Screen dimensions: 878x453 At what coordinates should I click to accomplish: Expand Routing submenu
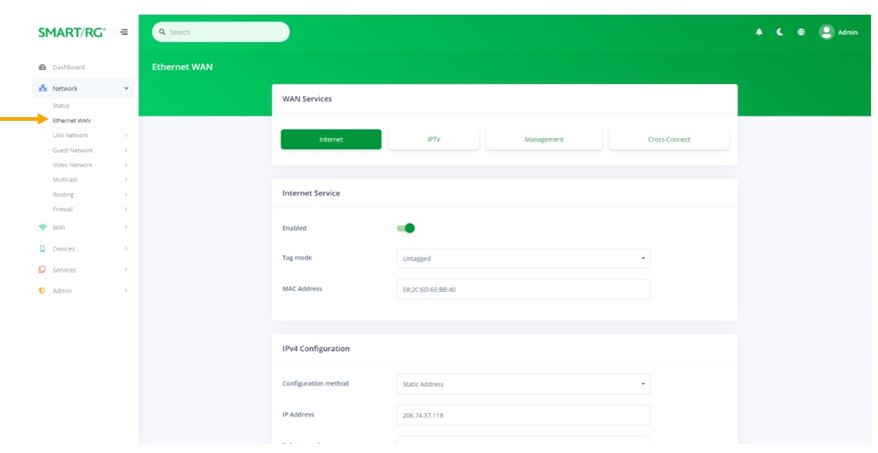pyautogui.click(x=126, y=194)
